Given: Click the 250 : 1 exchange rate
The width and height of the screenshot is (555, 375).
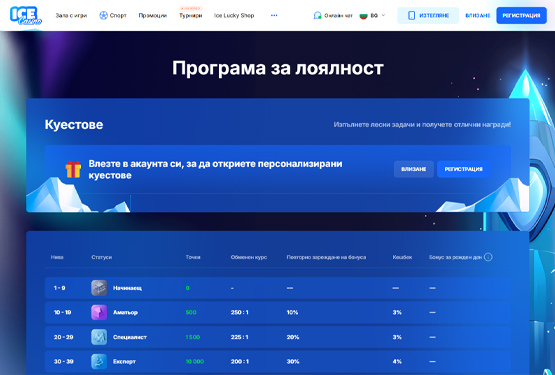Looking at the screenshot, I should coord(240,312).
